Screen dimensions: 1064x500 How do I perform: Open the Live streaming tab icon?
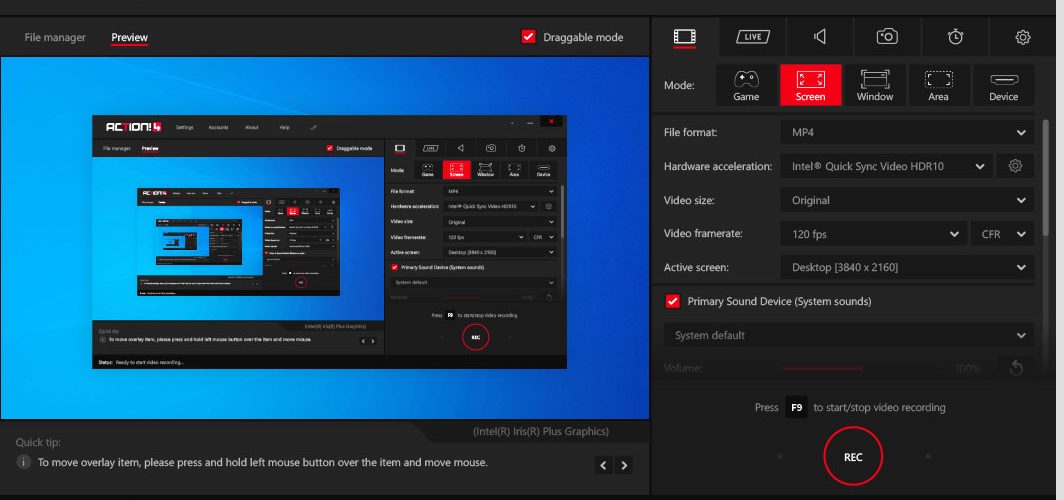[x=753, y=37]
